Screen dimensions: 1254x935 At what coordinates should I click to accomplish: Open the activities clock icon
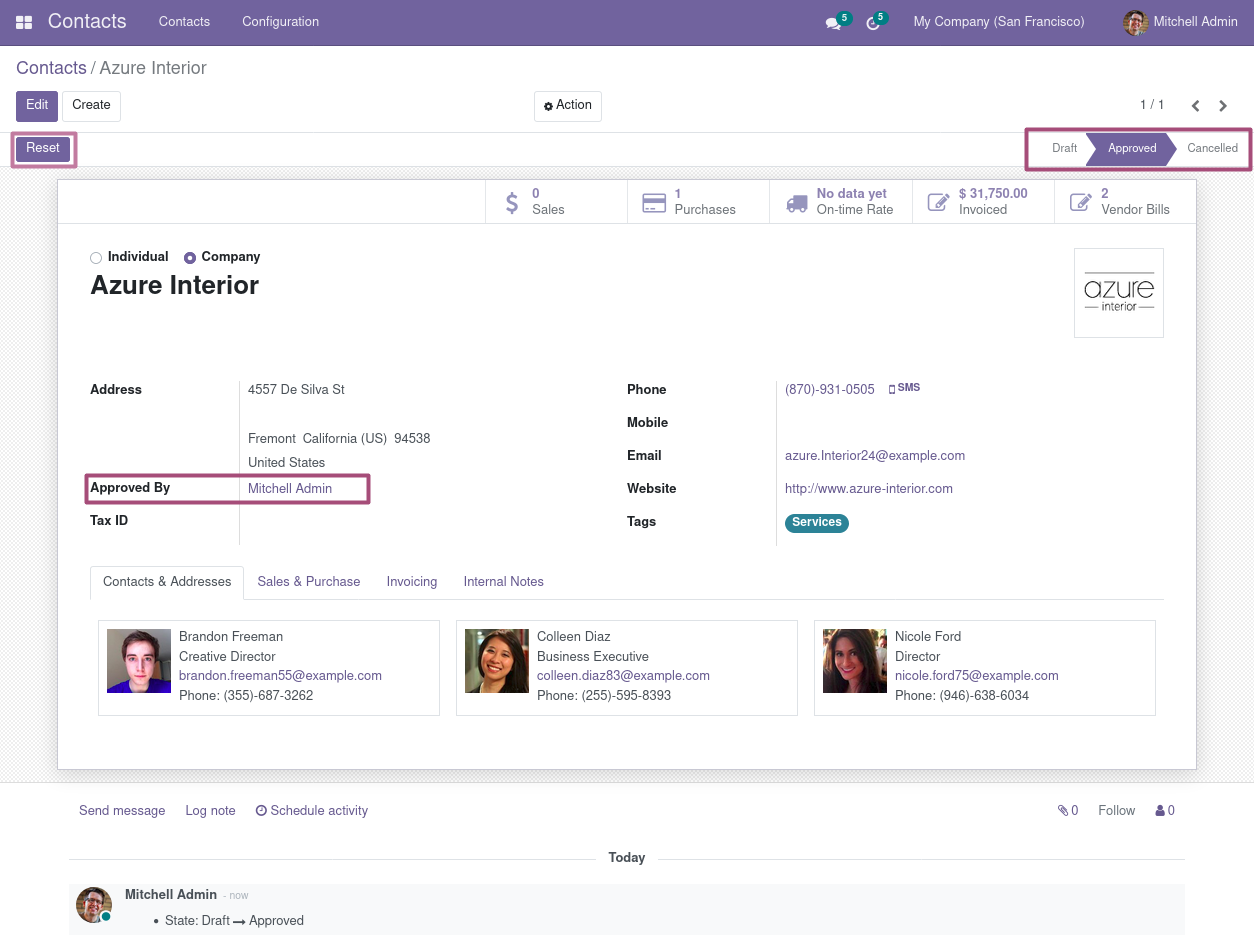point(872,23)
